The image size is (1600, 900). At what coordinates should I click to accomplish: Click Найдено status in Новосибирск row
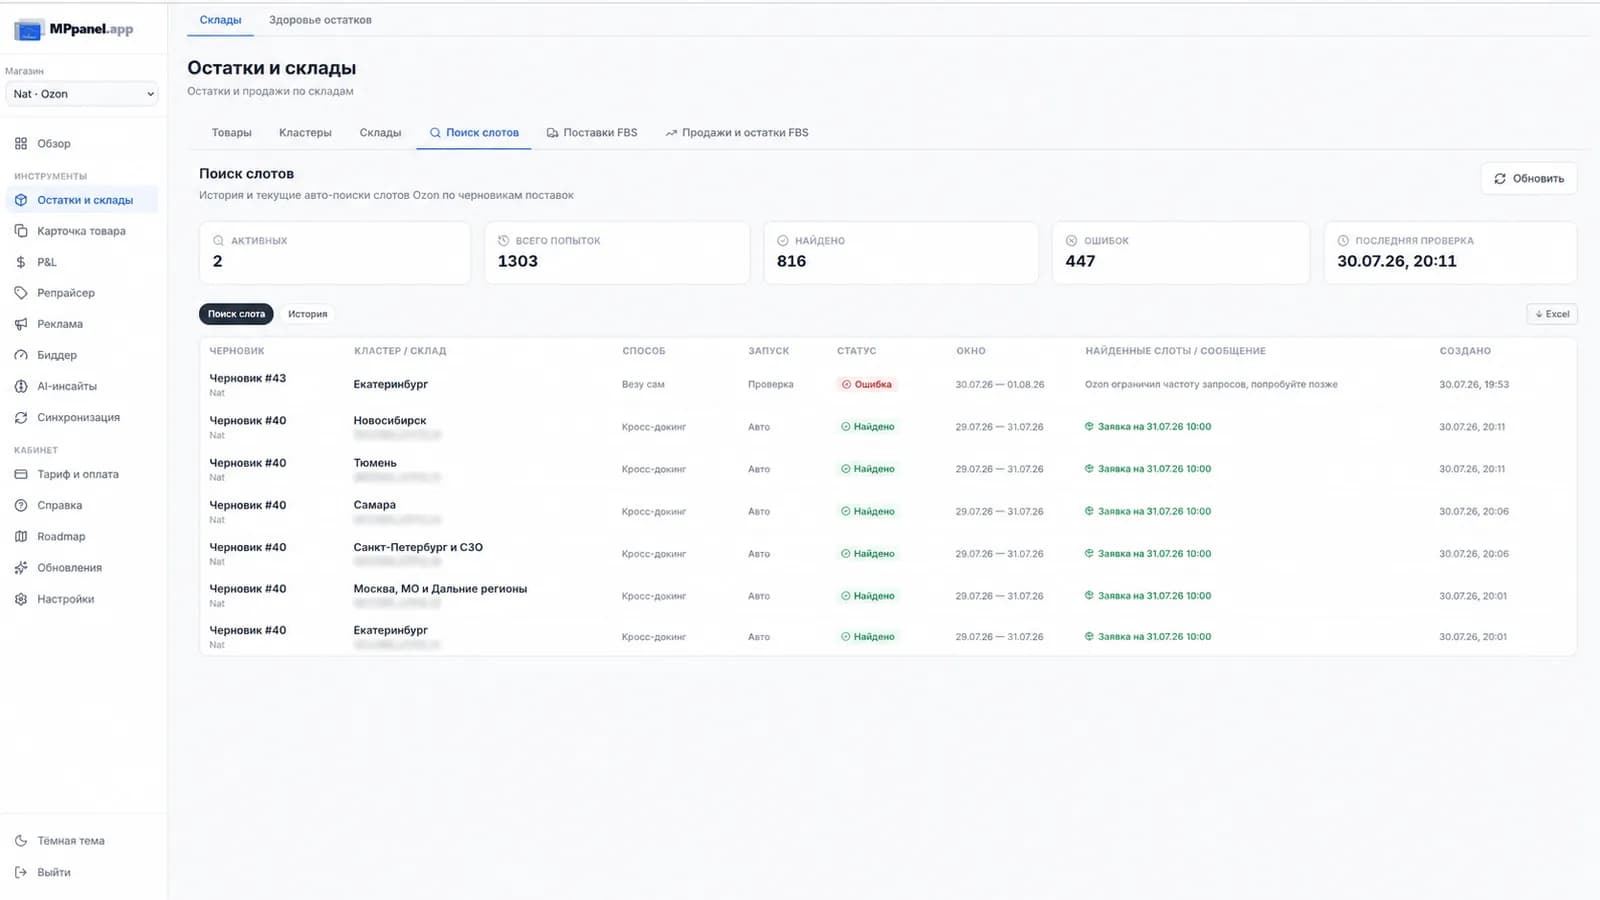pos(868,426)
